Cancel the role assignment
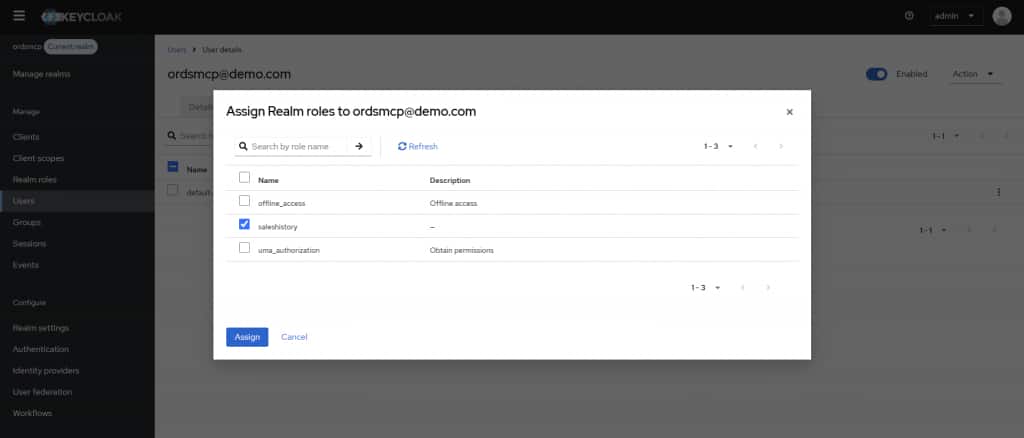This screenshot has width=1024, height=438. tap(294, 337)
